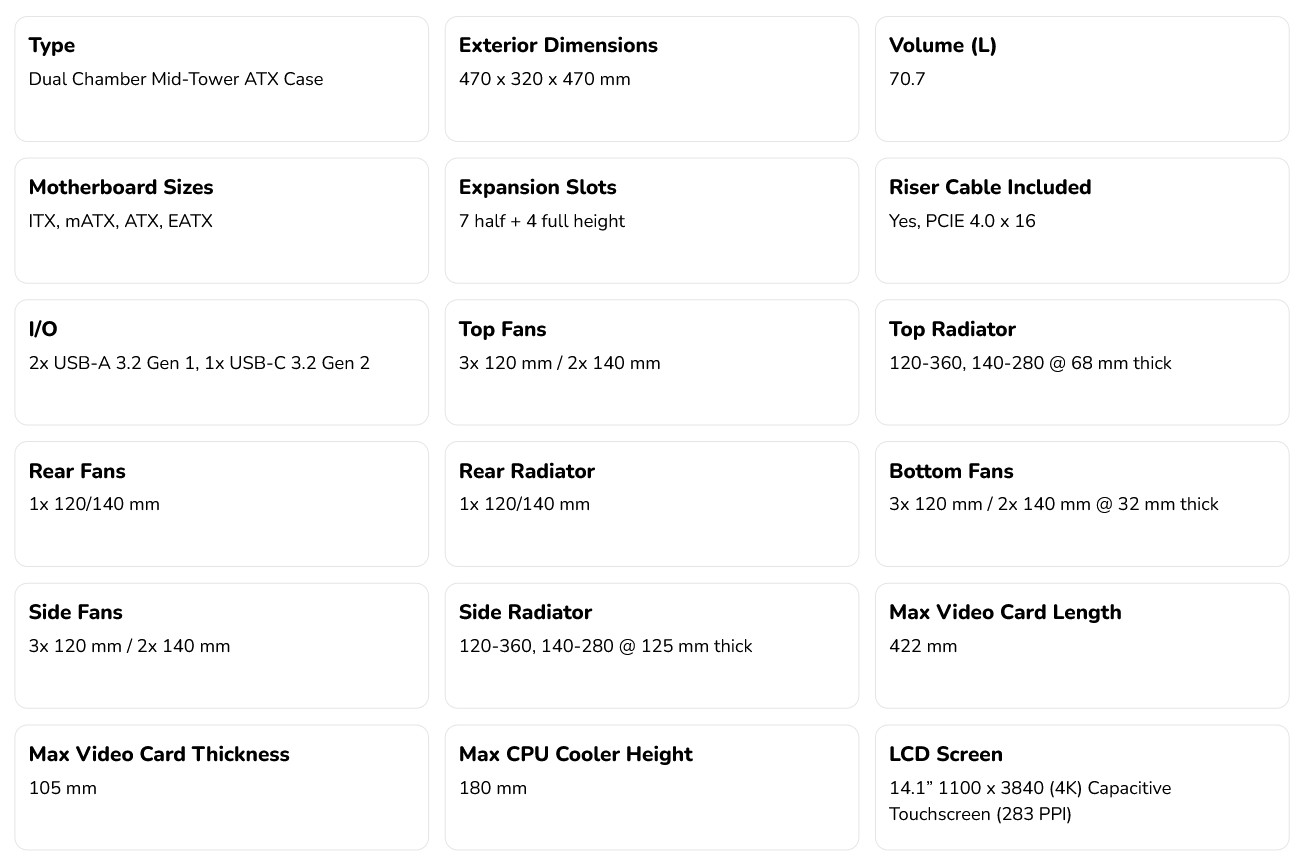The height and width of the screenshot is (856, 1307).
Task: Select the Max Video Card Thickness card
Action: [x=222, y=788]
